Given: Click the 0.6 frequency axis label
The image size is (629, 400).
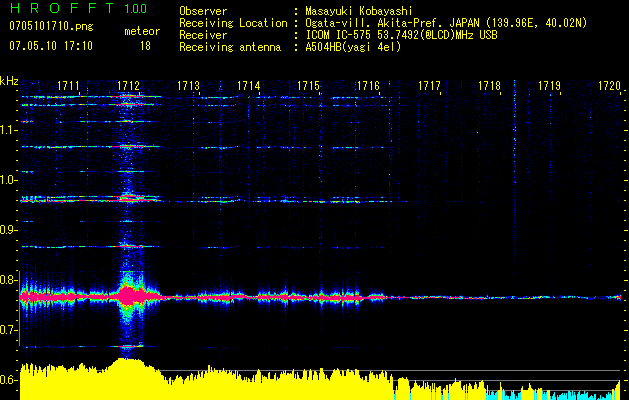Looking at the screenshot, I should [x=8, y=380].
